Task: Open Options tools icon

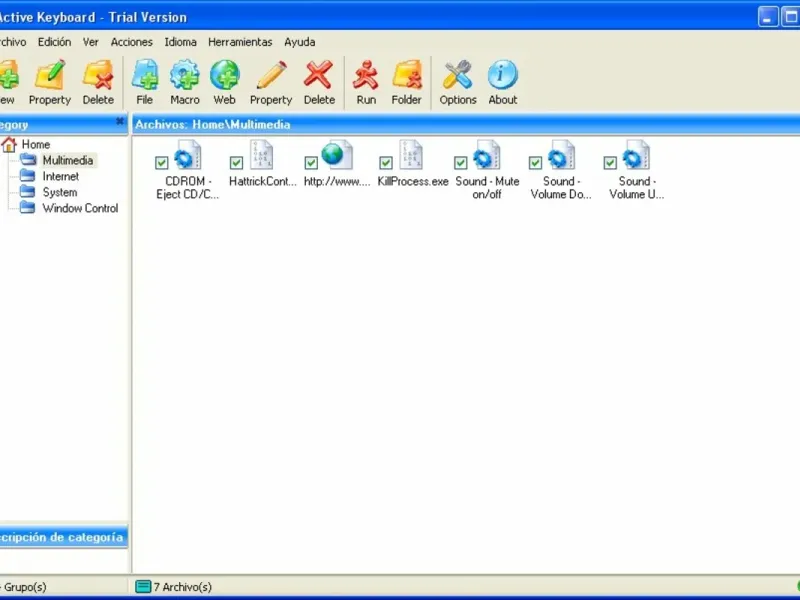Action: coord(458,75)
